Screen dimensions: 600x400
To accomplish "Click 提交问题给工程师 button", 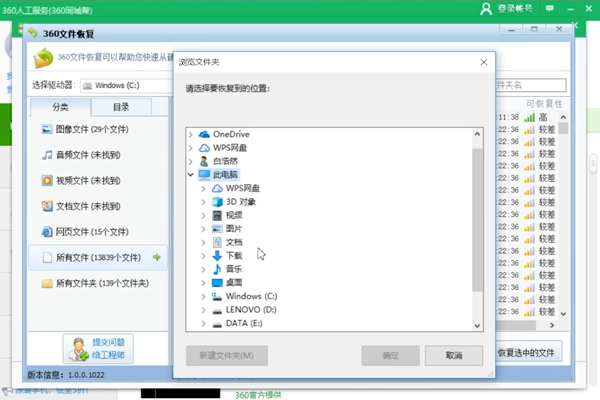I will point(98,349).
